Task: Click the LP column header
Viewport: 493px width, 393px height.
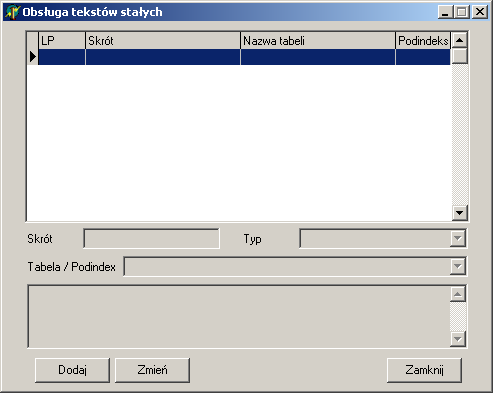Action: 62,41
